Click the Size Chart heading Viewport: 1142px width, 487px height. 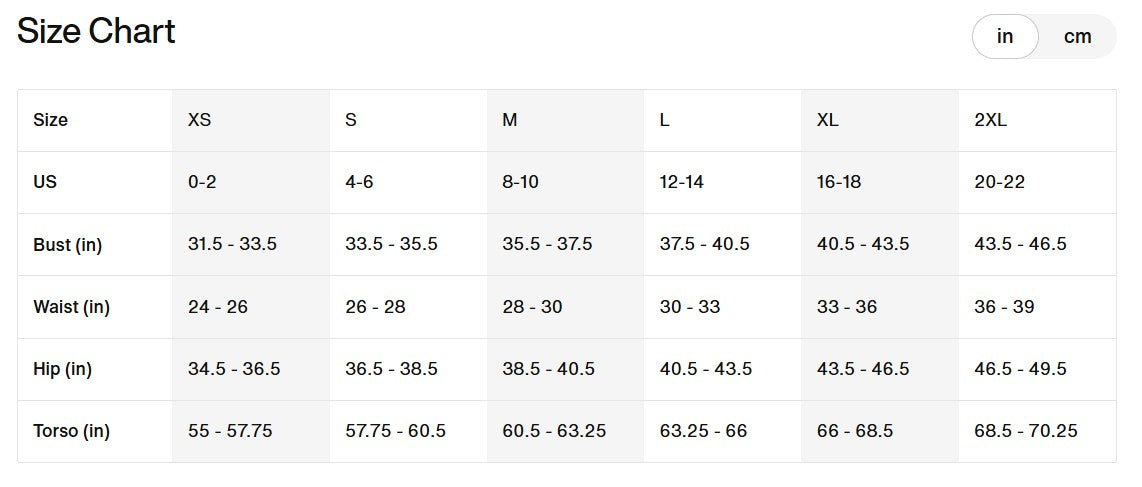96,32
